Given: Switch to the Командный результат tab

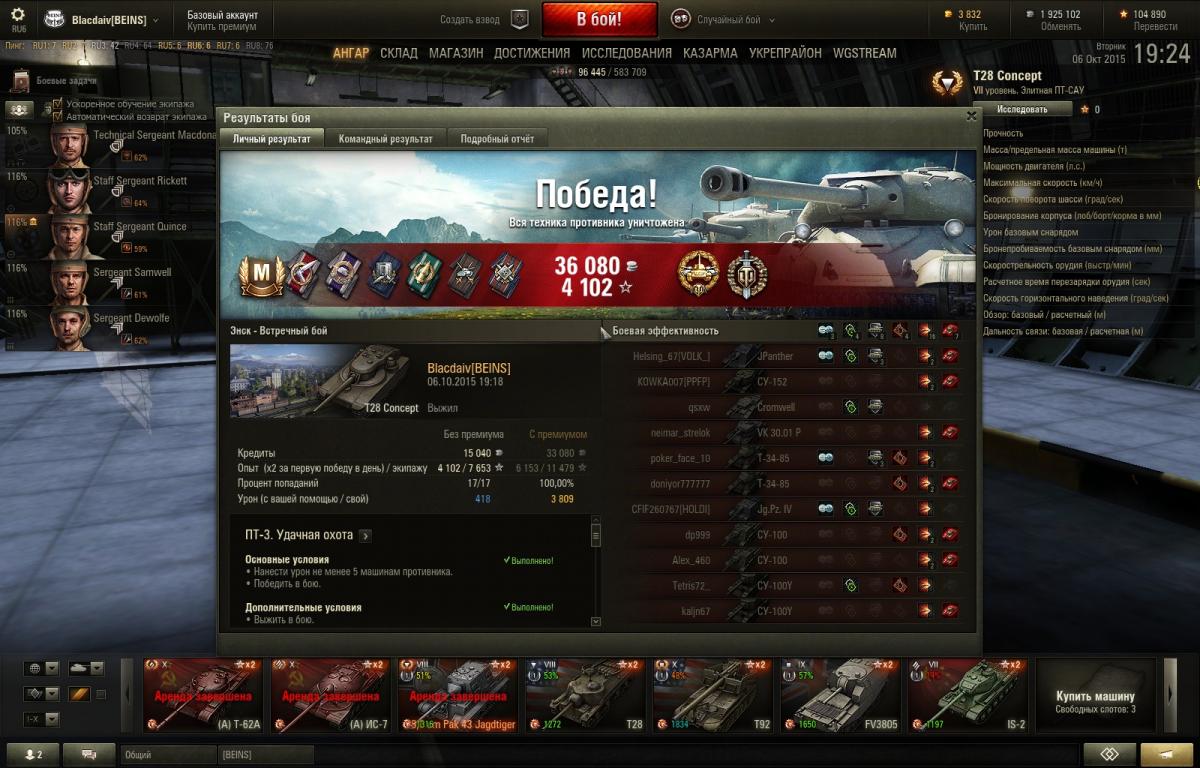Looking at the screenshot, I should 386,139.
